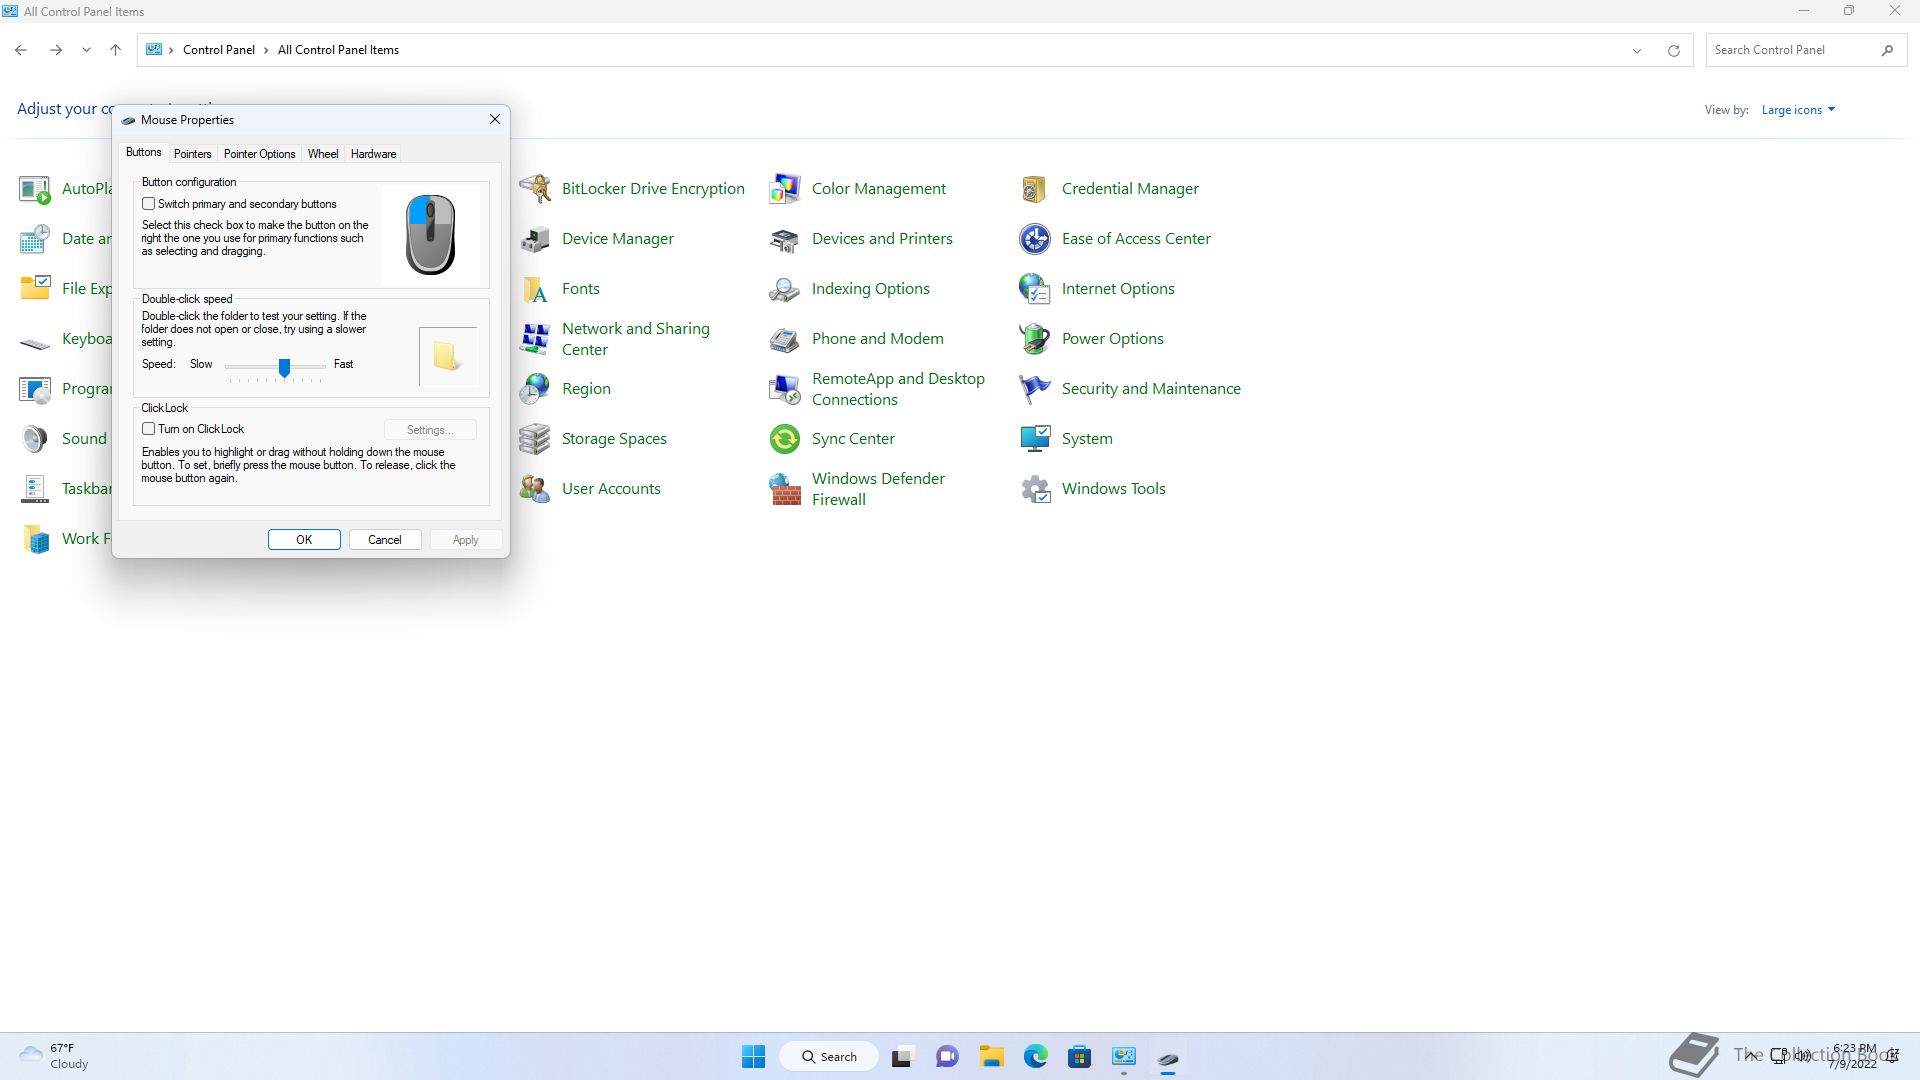Image resolution: width=1920 pixels, height=1080 pixels.
Task: Open User Accounts icon
Action: pyautogui.click(x=535, y=488)
